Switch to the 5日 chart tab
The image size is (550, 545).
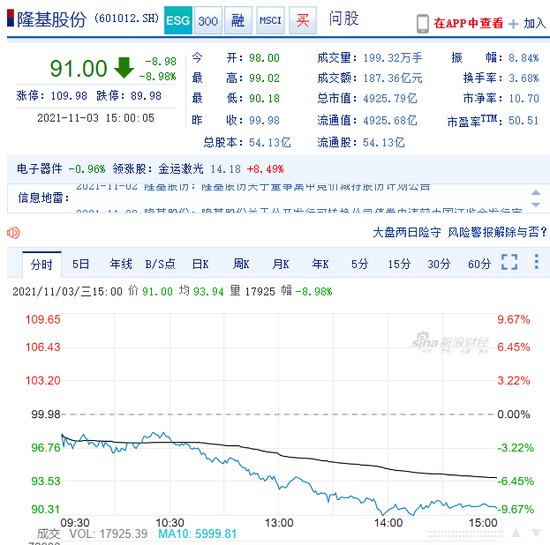[80, 264]
